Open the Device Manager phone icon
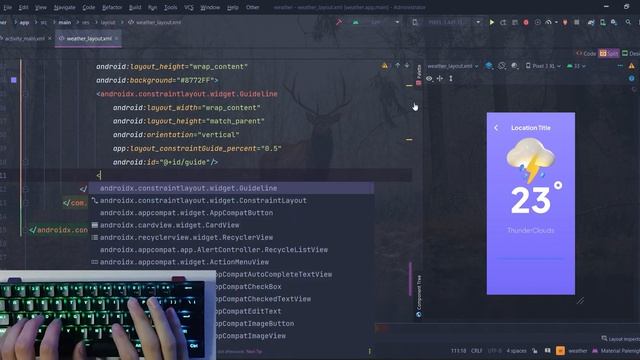The image size is (640, 360). tap(602, 22)
